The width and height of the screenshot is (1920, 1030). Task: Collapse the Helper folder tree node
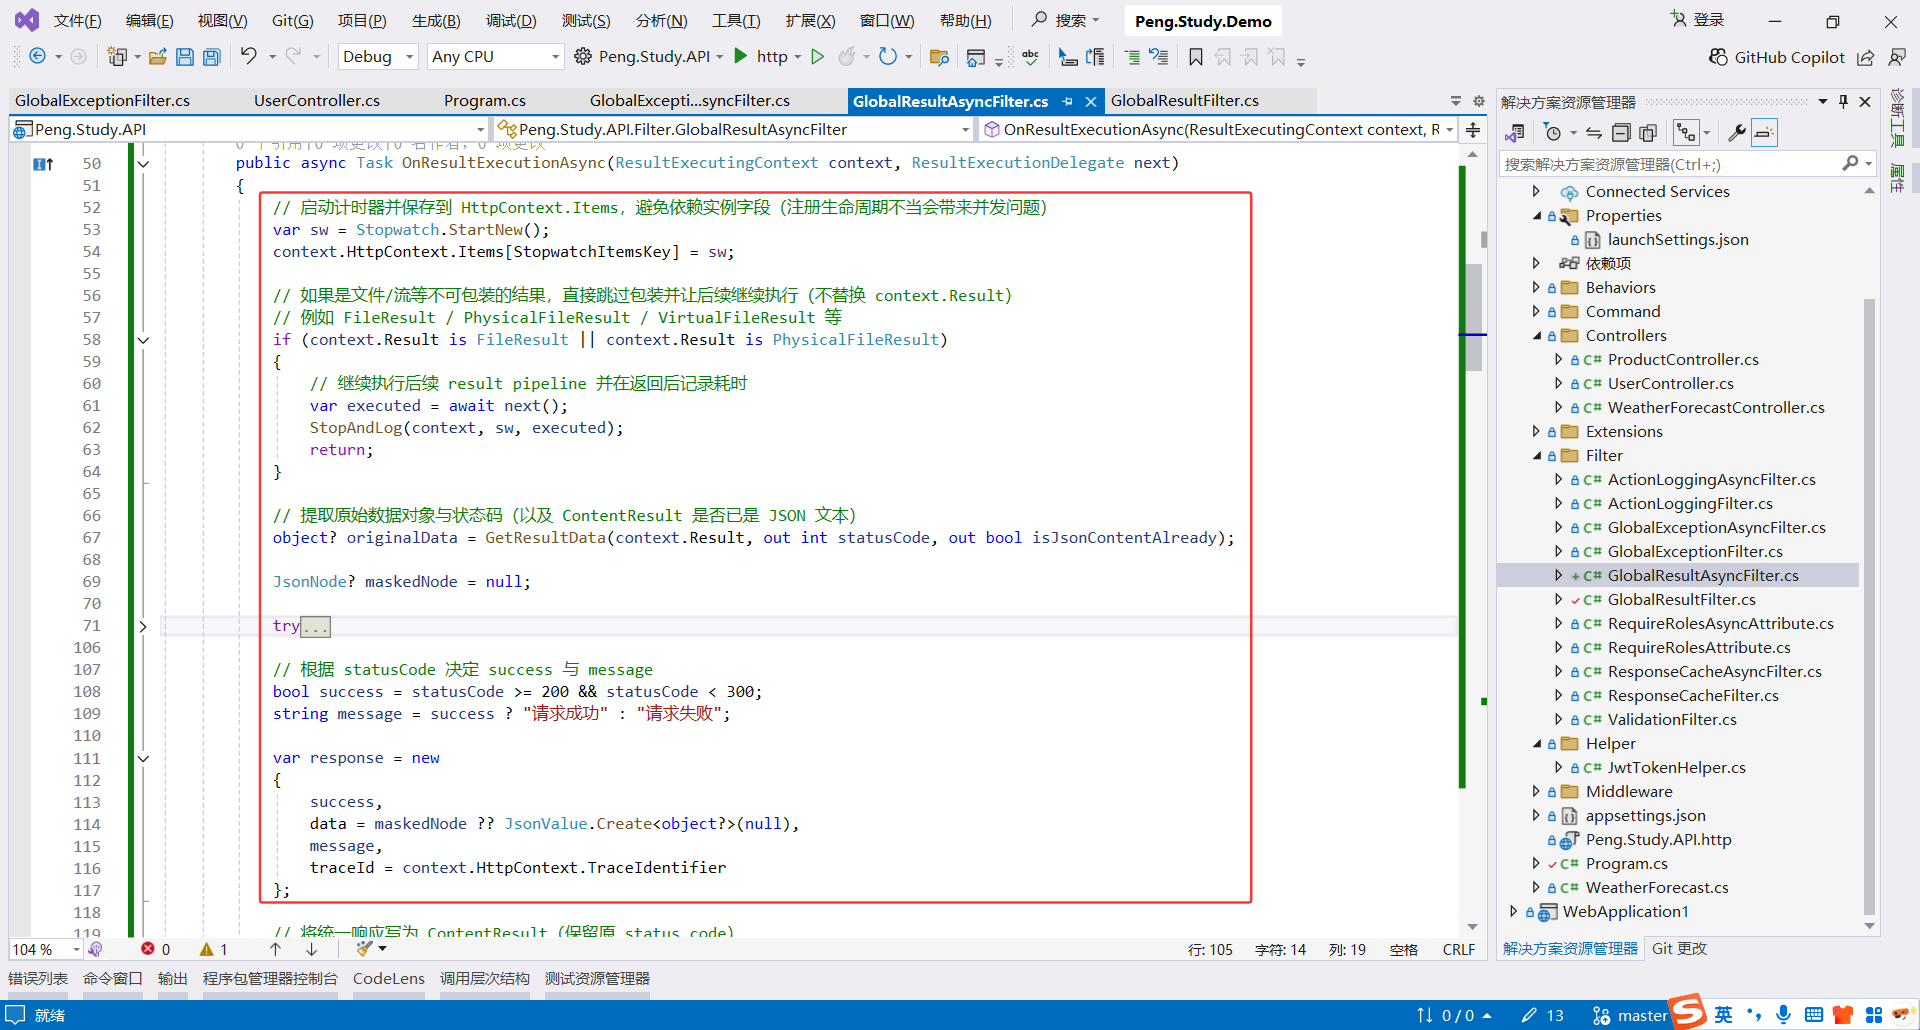(1537, 744)
